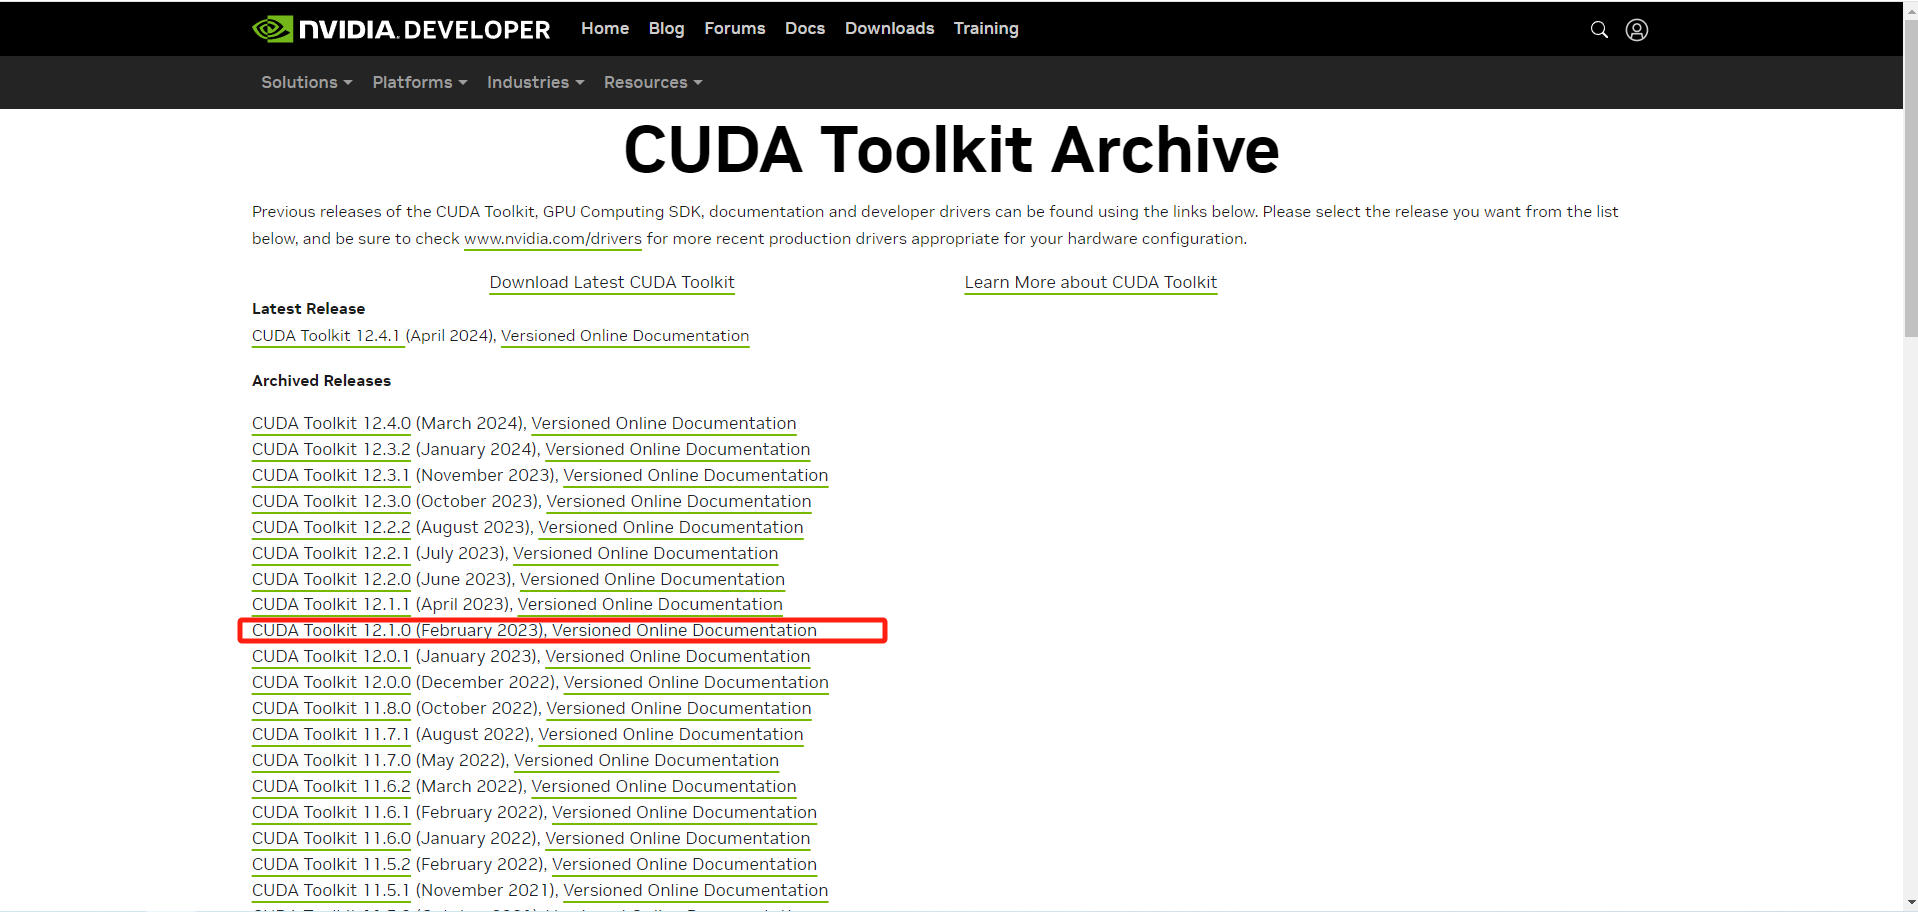Open CUDA Toolkit 11.6.1 link
Screen dimensions: 1918x912
click(331, 813)
